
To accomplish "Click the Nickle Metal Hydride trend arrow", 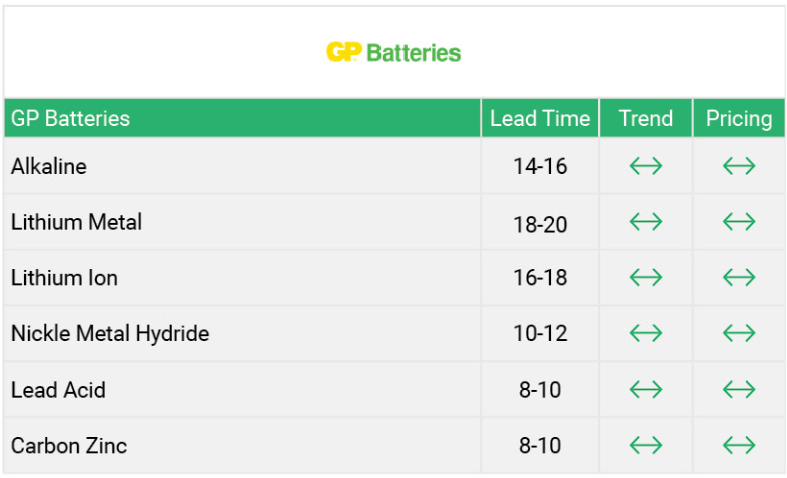I will click(x=646, y=333).
